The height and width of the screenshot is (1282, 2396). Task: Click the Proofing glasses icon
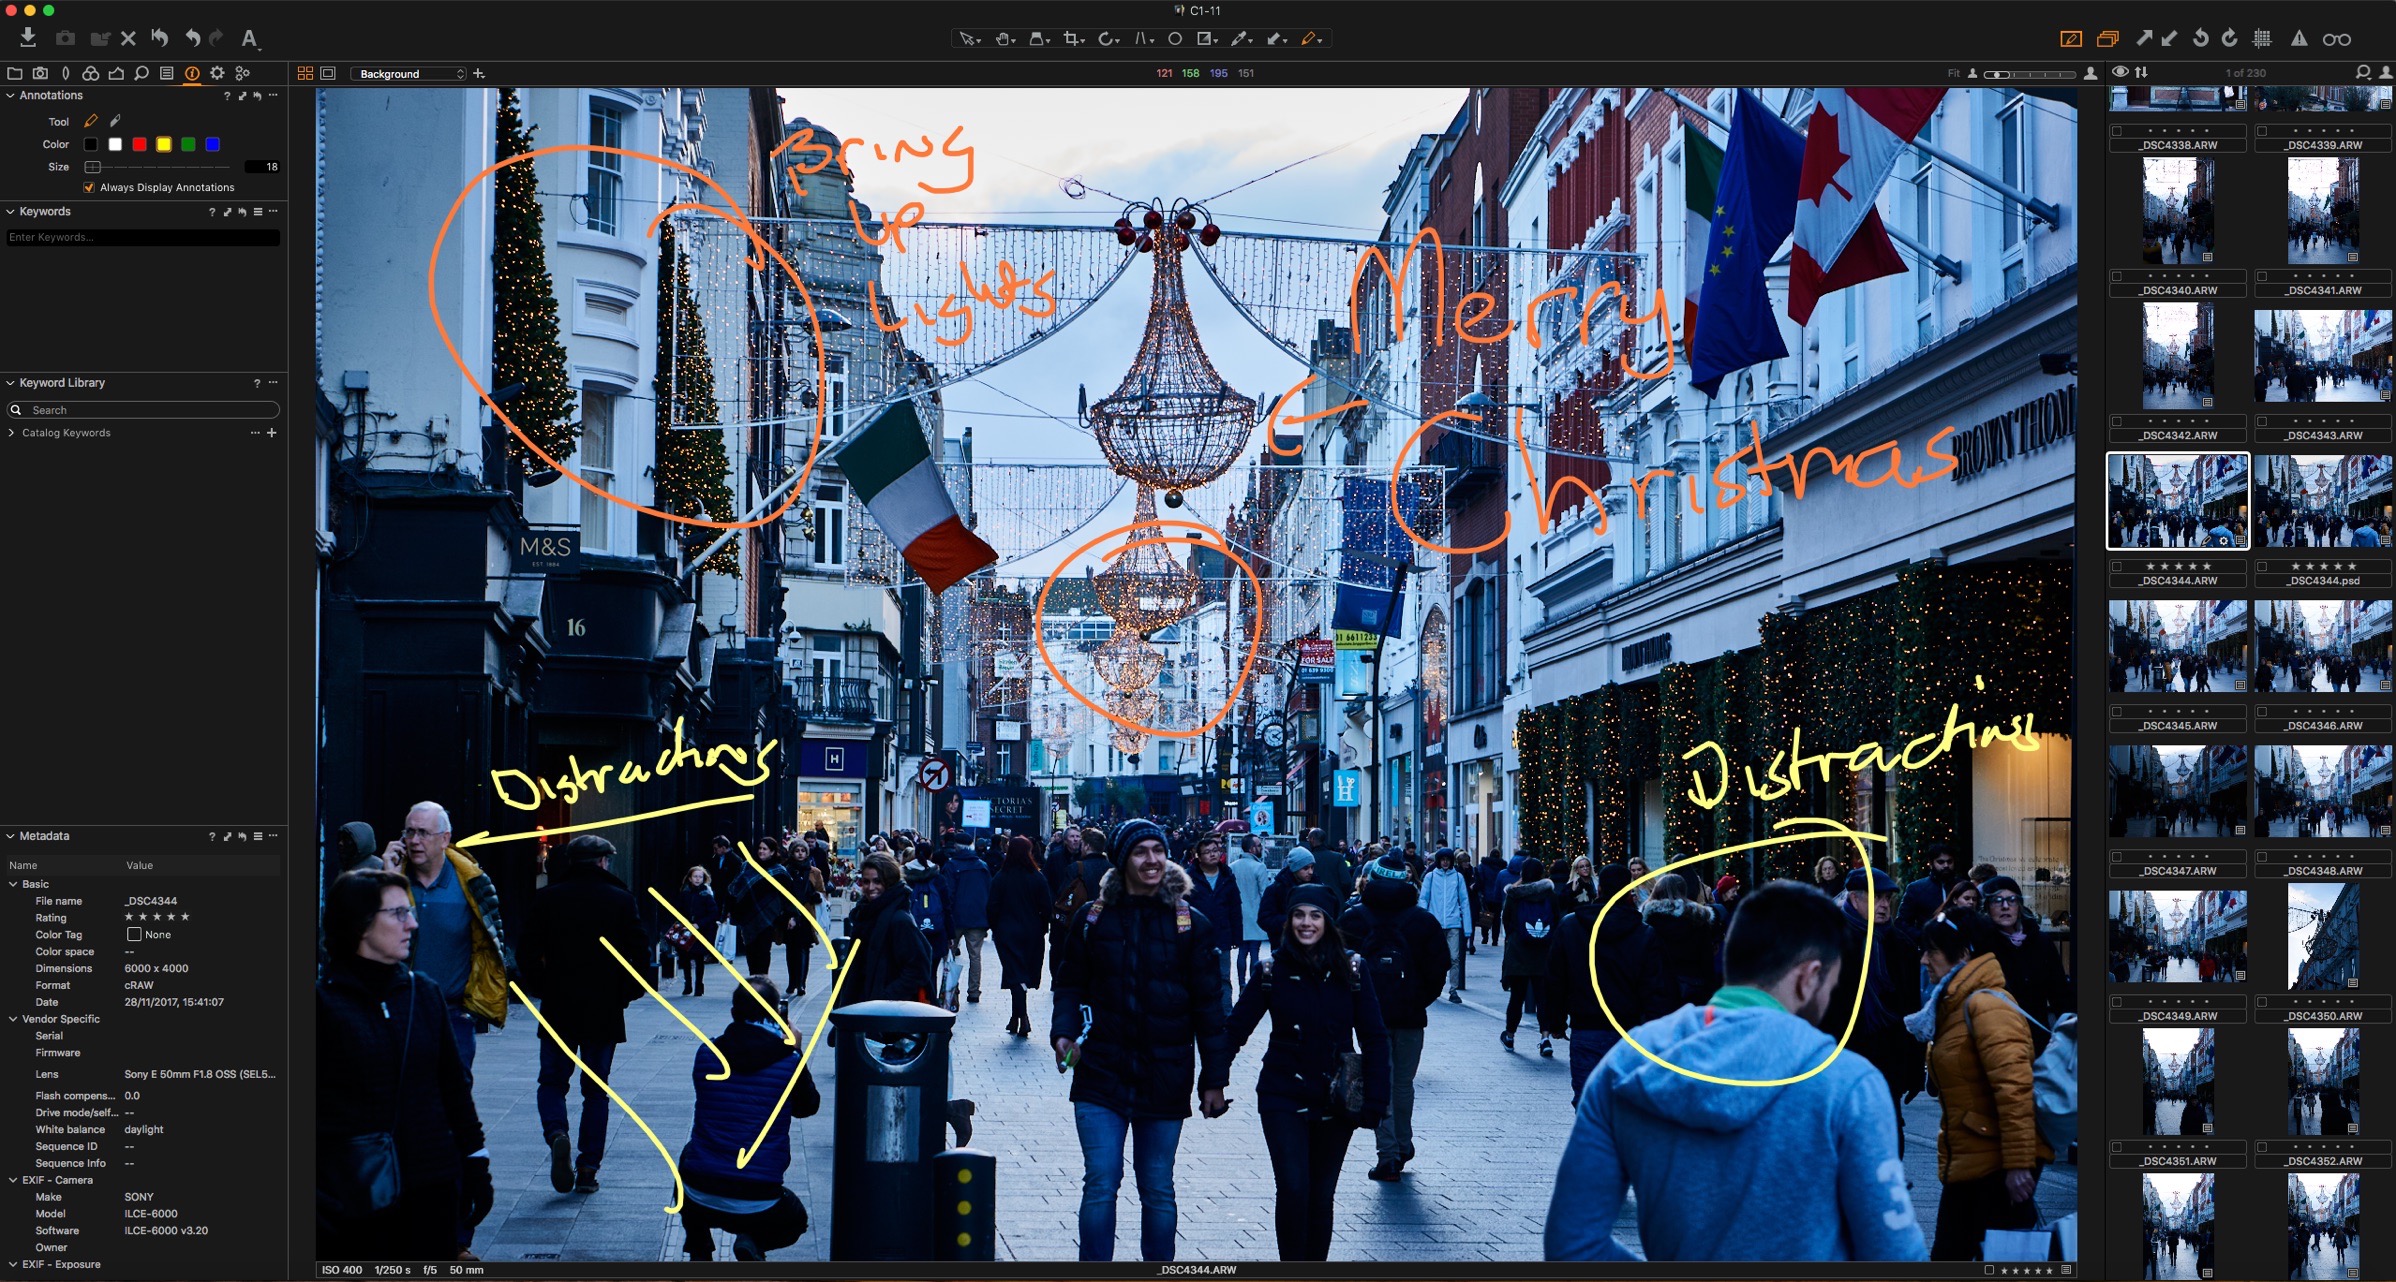(2337, 39)
